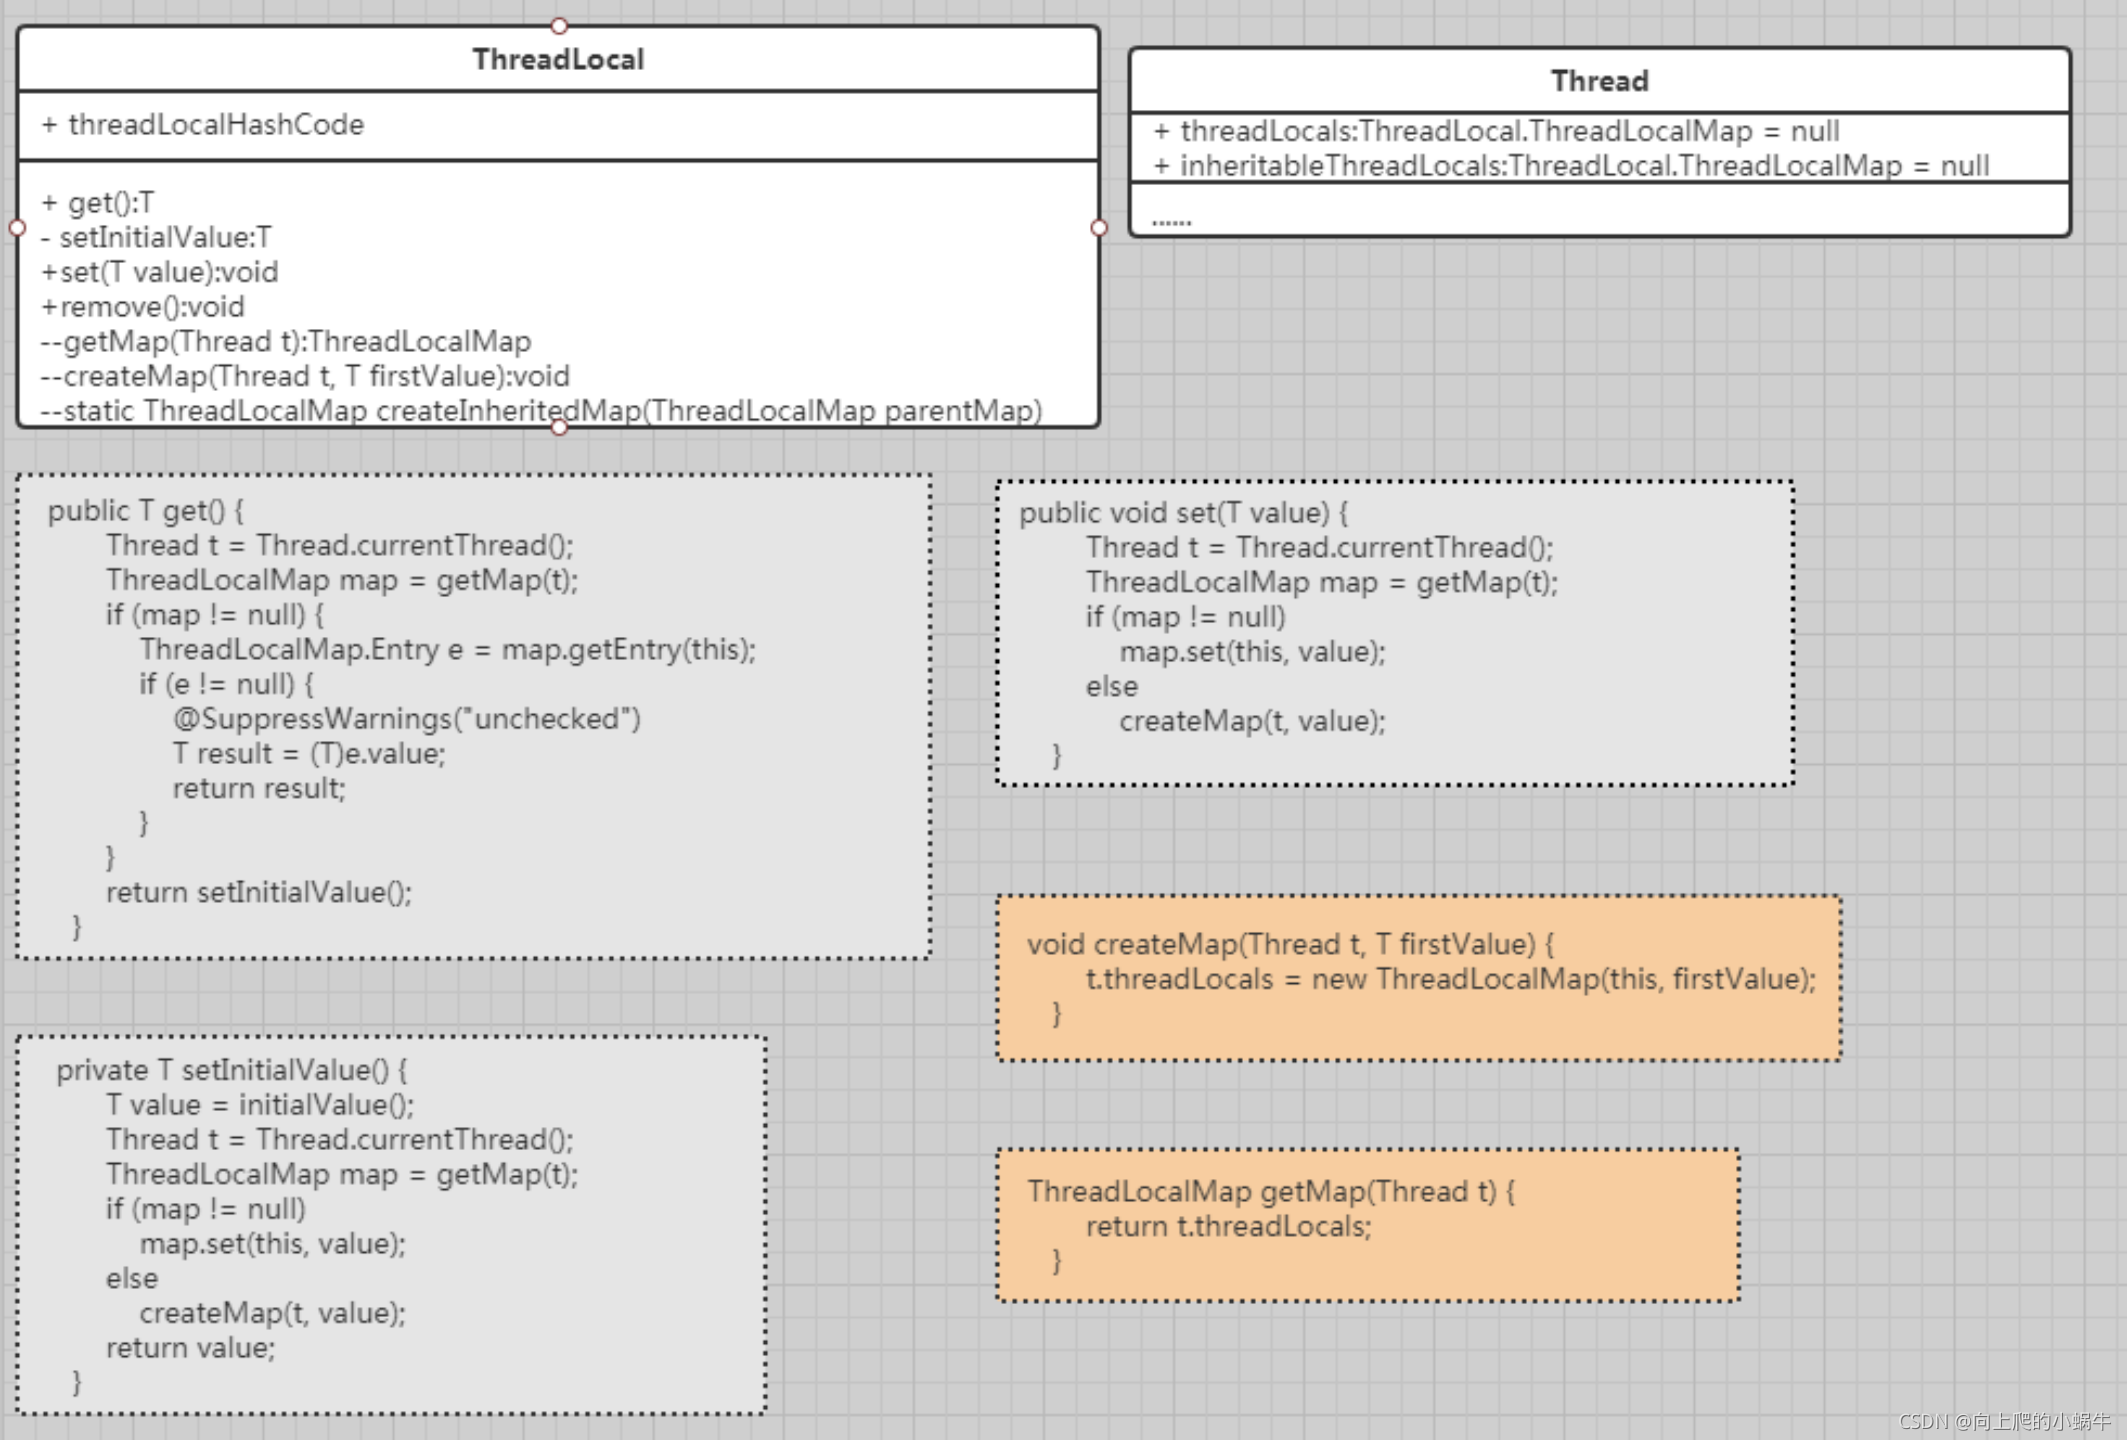
Task: Click 'void createMap(Thread t, T firstValue) {' line
Action: pyautogui.click(x=1291, y=945)
